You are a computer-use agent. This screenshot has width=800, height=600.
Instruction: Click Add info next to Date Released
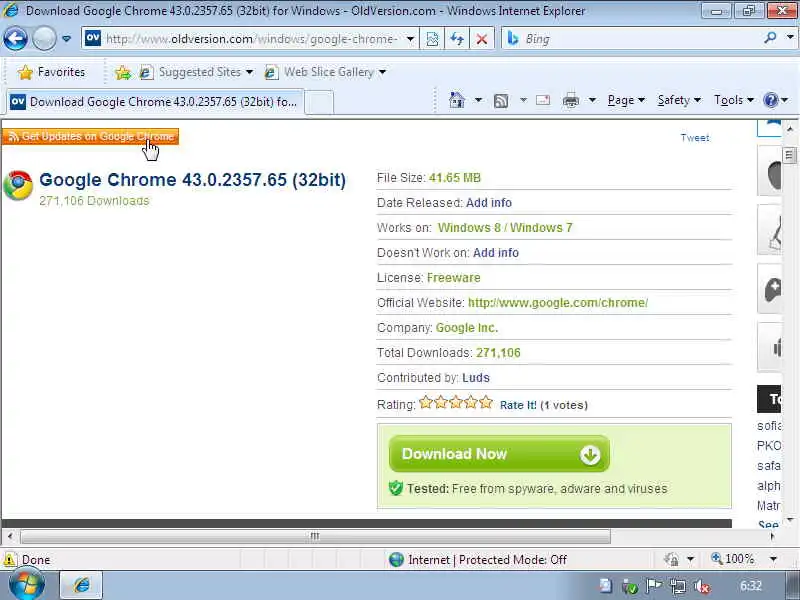coord(489,203)
